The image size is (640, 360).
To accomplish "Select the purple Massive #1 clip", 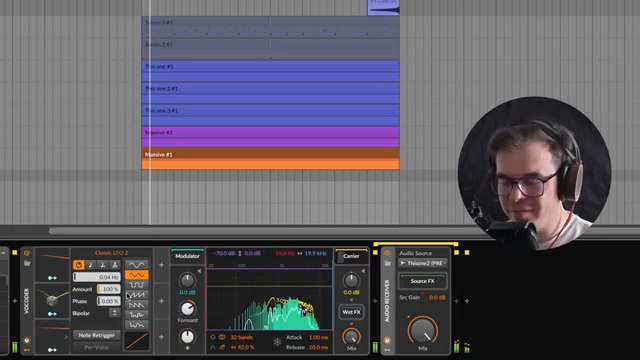I will coord(271,137).
